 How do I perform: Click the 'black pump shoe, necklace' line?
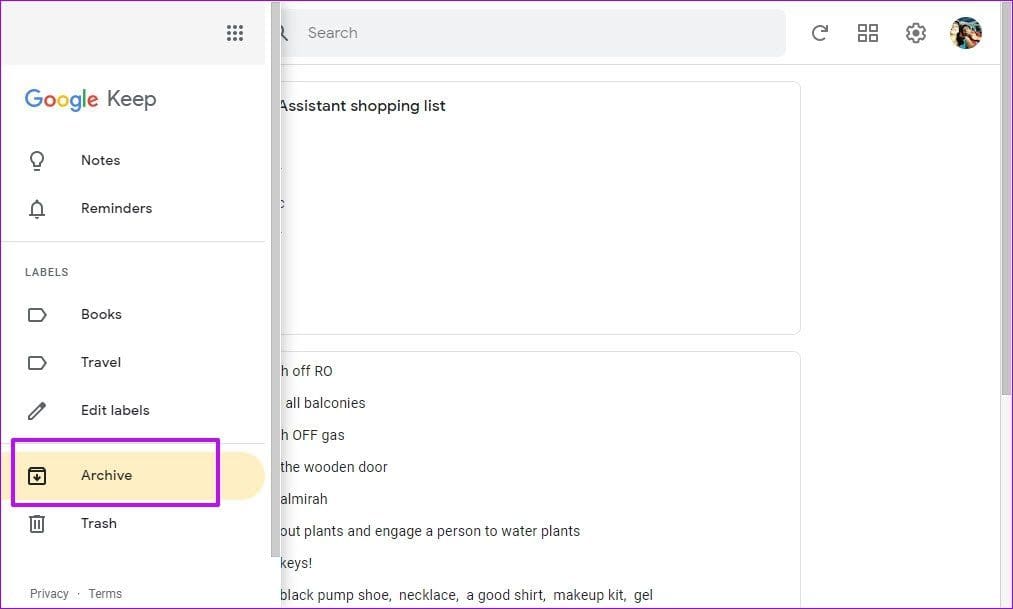466,595
